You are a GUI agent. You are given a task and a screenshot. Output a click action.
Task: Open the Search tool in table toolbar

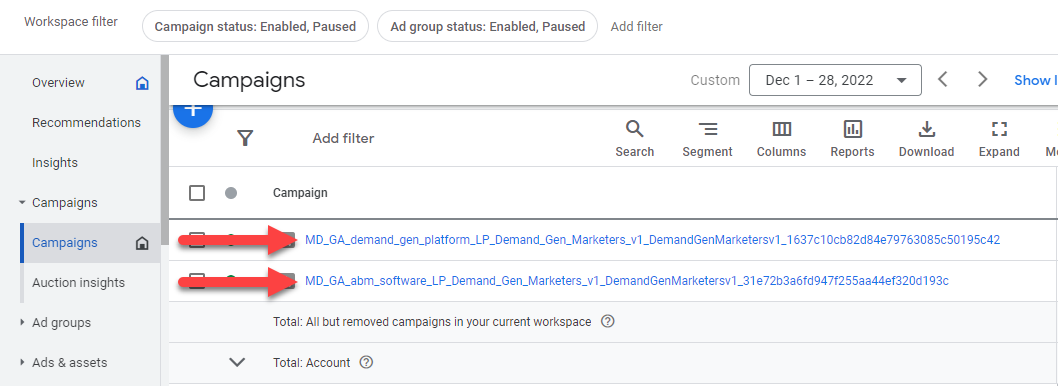click(x=634, y=138)
